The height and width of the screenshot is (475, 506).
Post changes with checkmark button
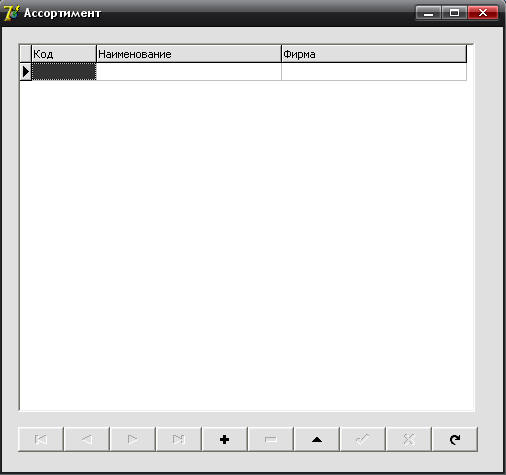363,439
